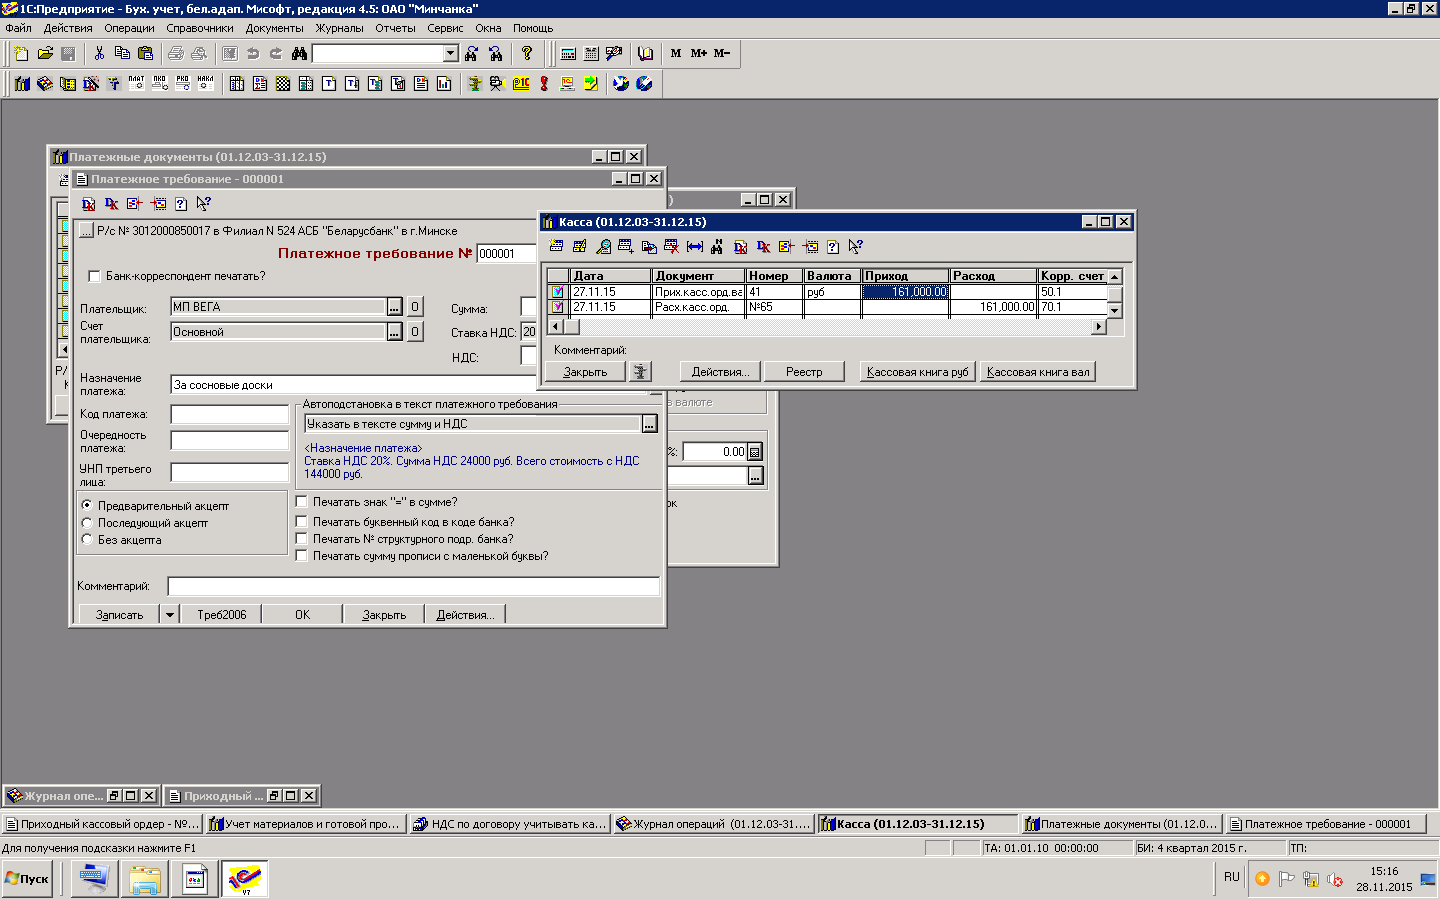Open the calculator button beside the 0.00 field
The height and width of the screenshot is (900, 1440).
tap(754, 452)
